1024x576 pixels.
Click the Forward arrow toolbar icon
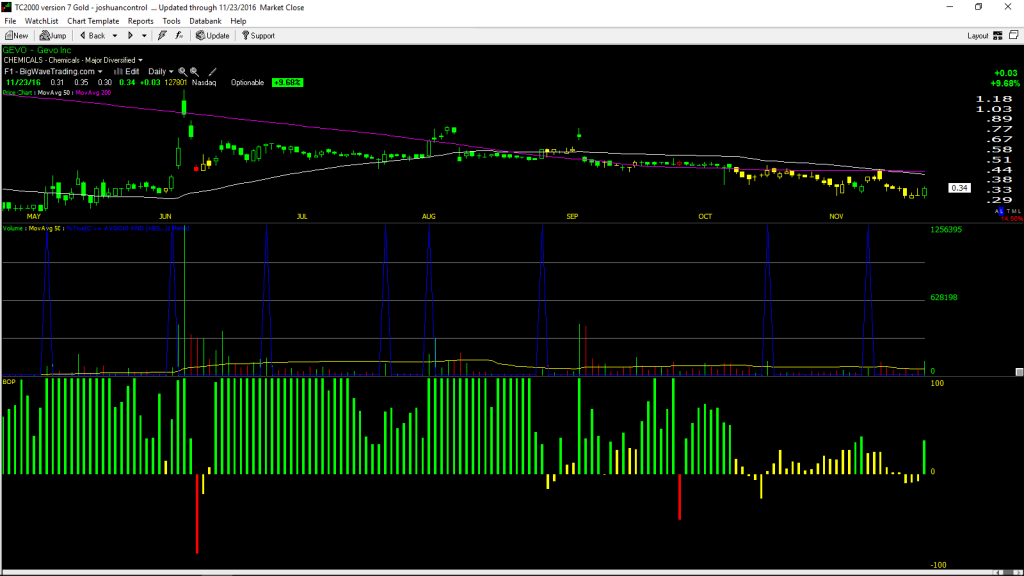click(130, 36)
